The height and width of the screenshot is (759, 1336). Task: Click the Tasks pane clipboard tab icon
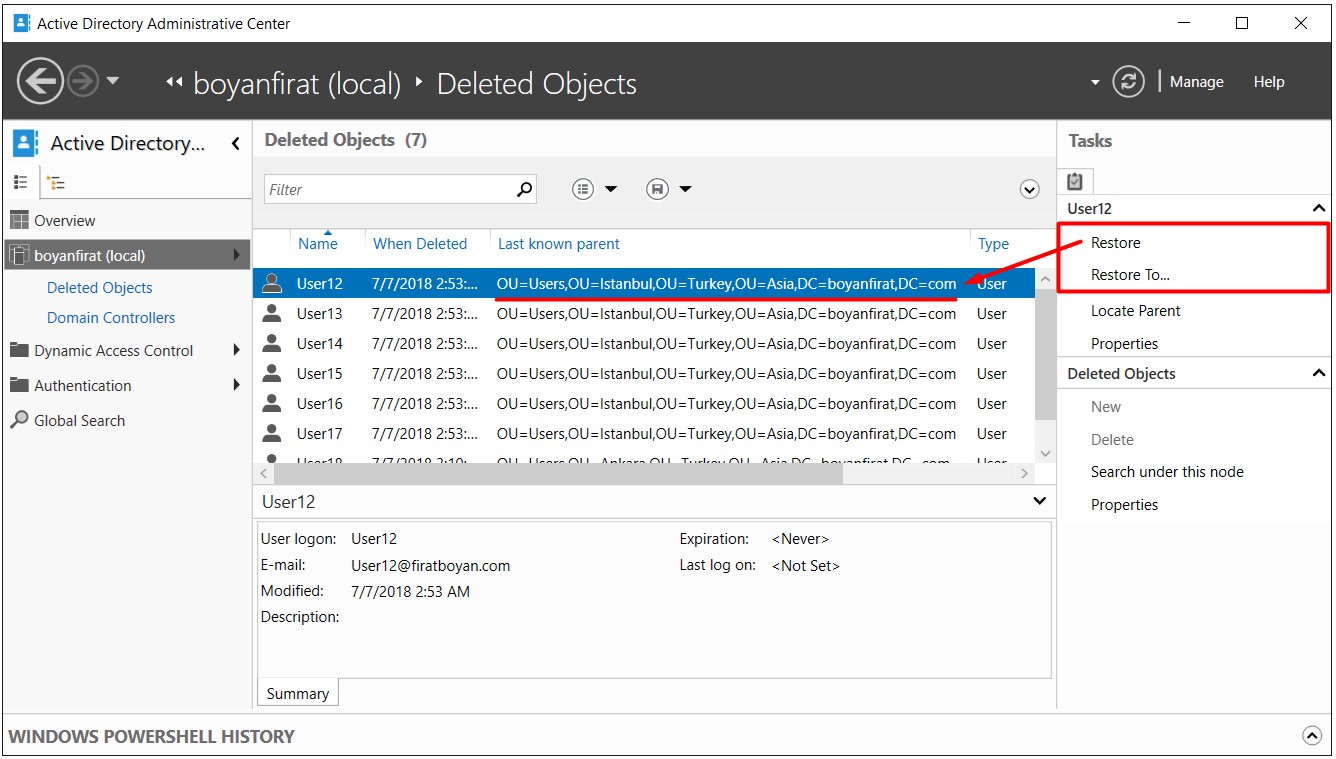1075,181
